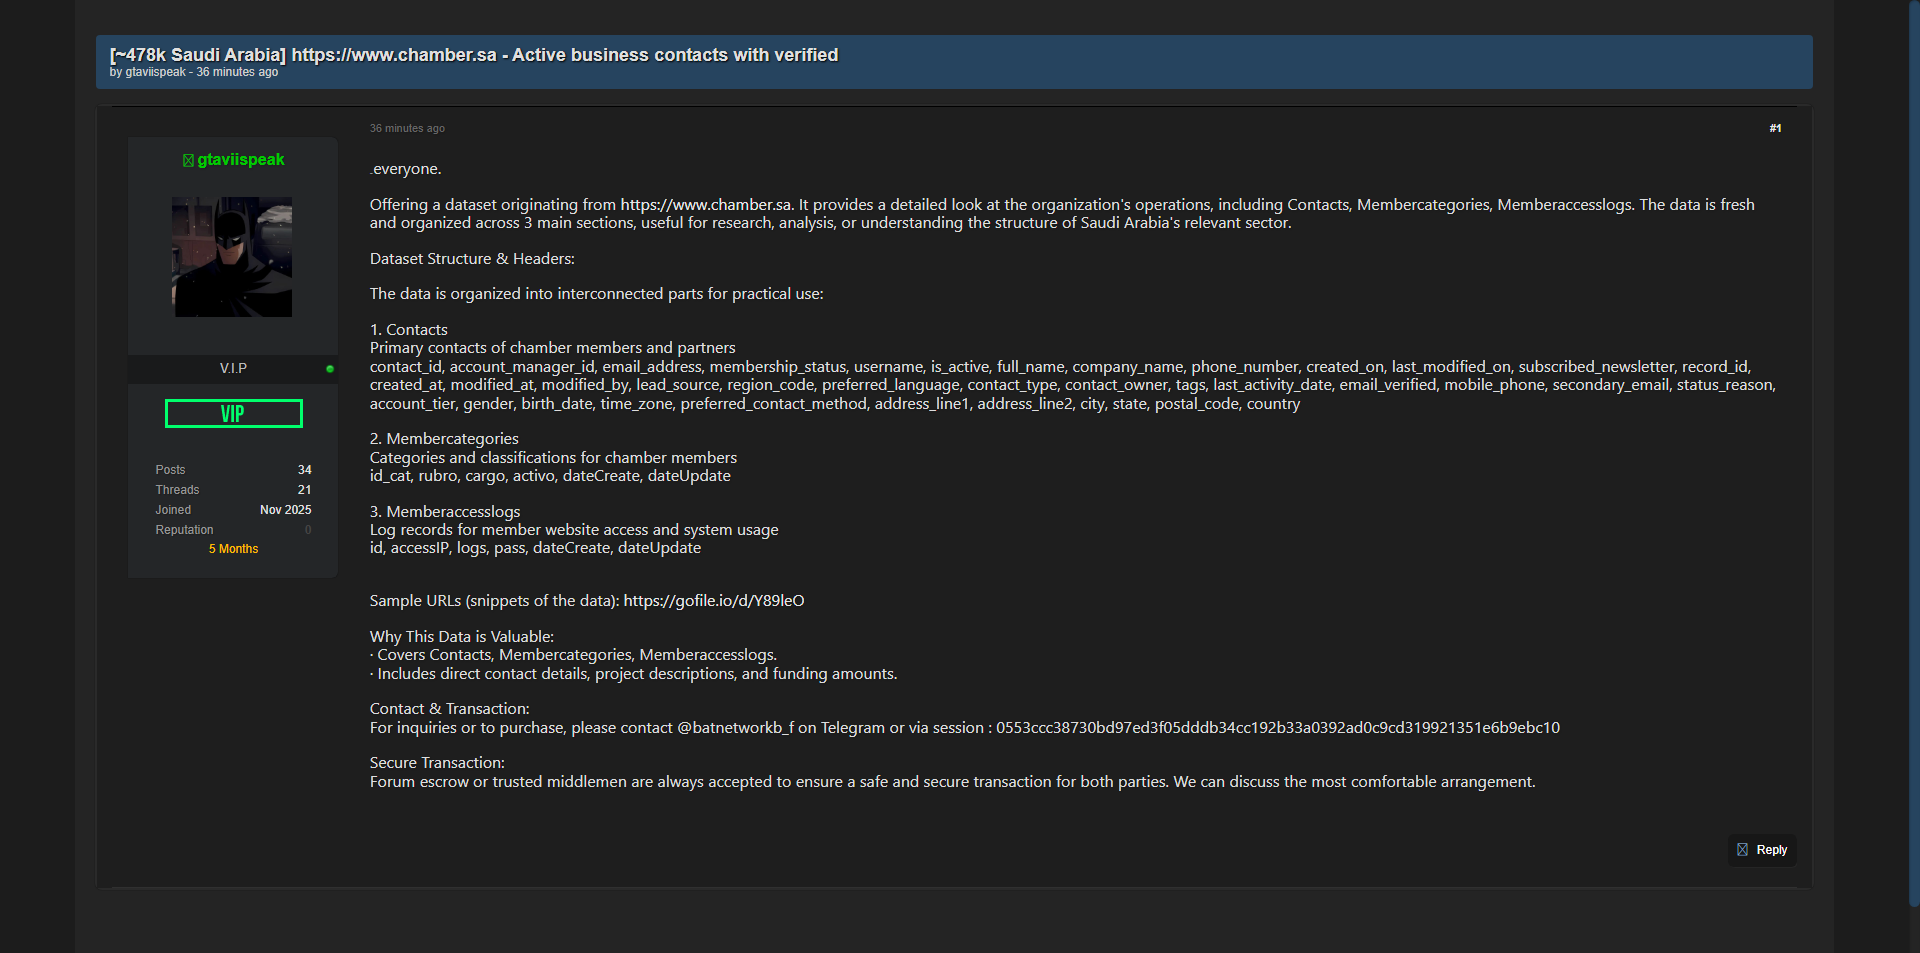Open the chamber.sa URL in the post body
This screenshot has height=953, width=1920.
pyautogui.click(x=706, y=205)
